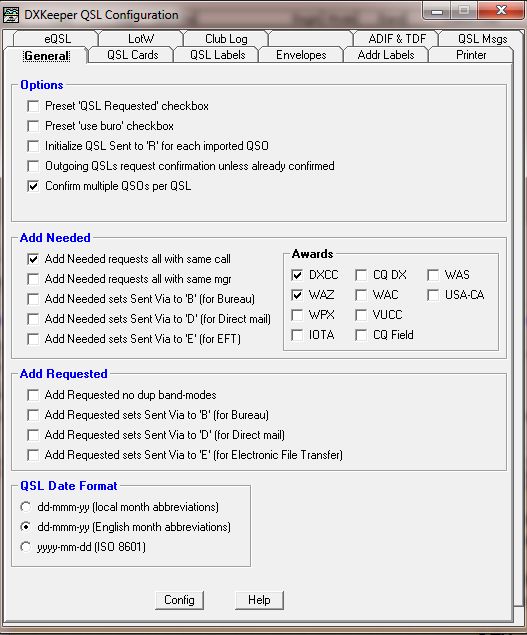This screenshot has width=527, height=635.
Task: Open the Club Log tab
Action: 226,38
